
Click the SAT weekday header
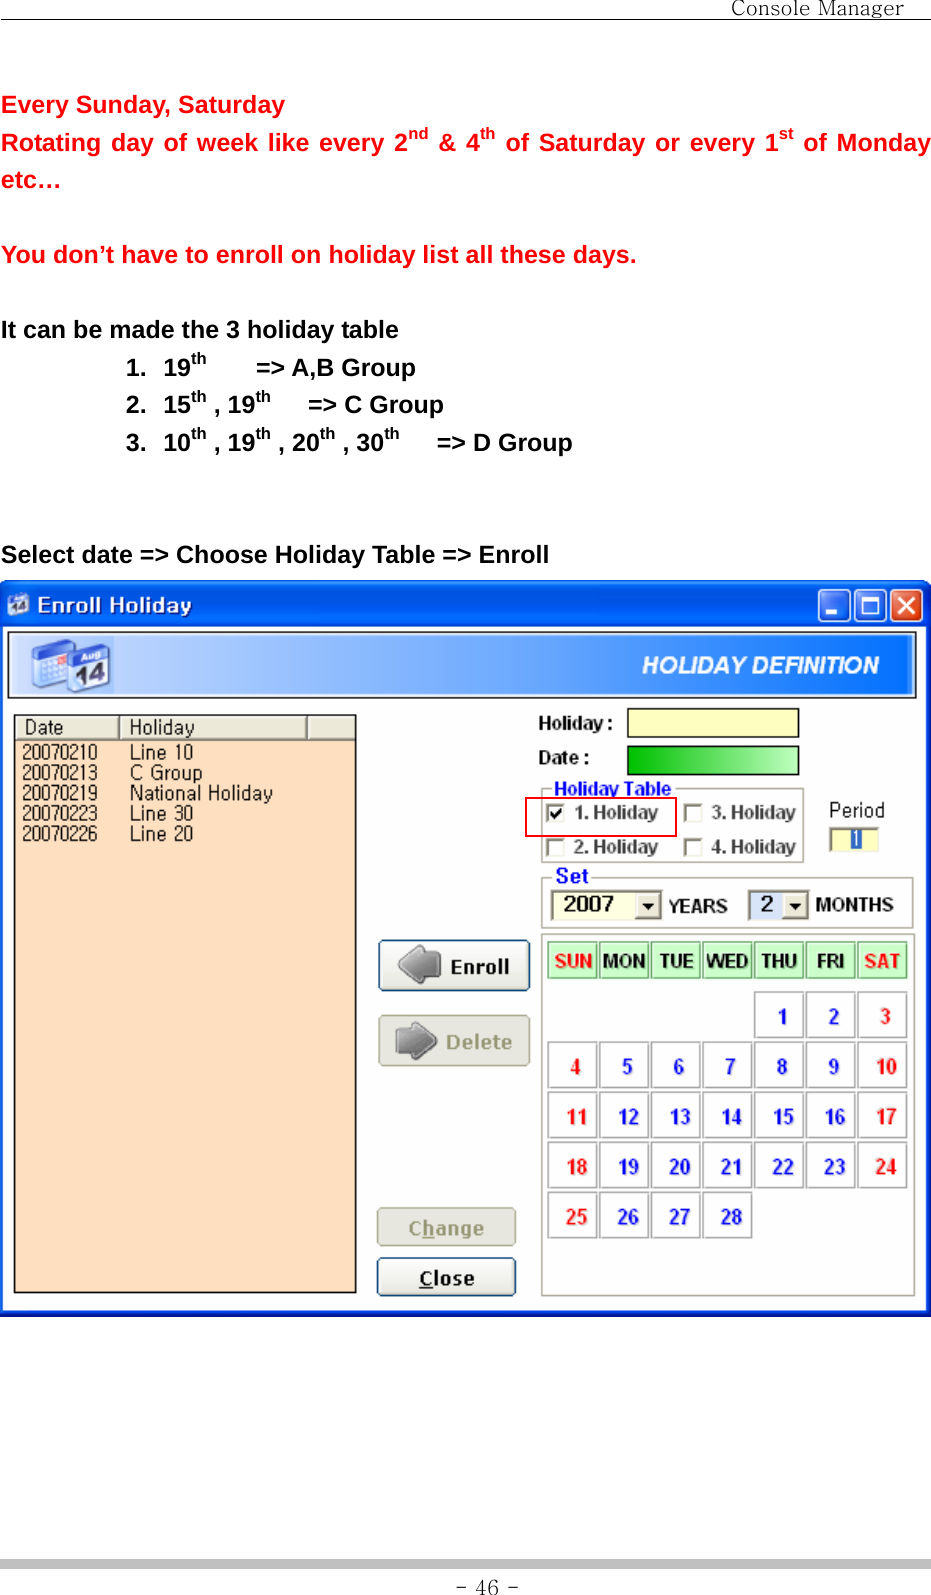(882, 961)
